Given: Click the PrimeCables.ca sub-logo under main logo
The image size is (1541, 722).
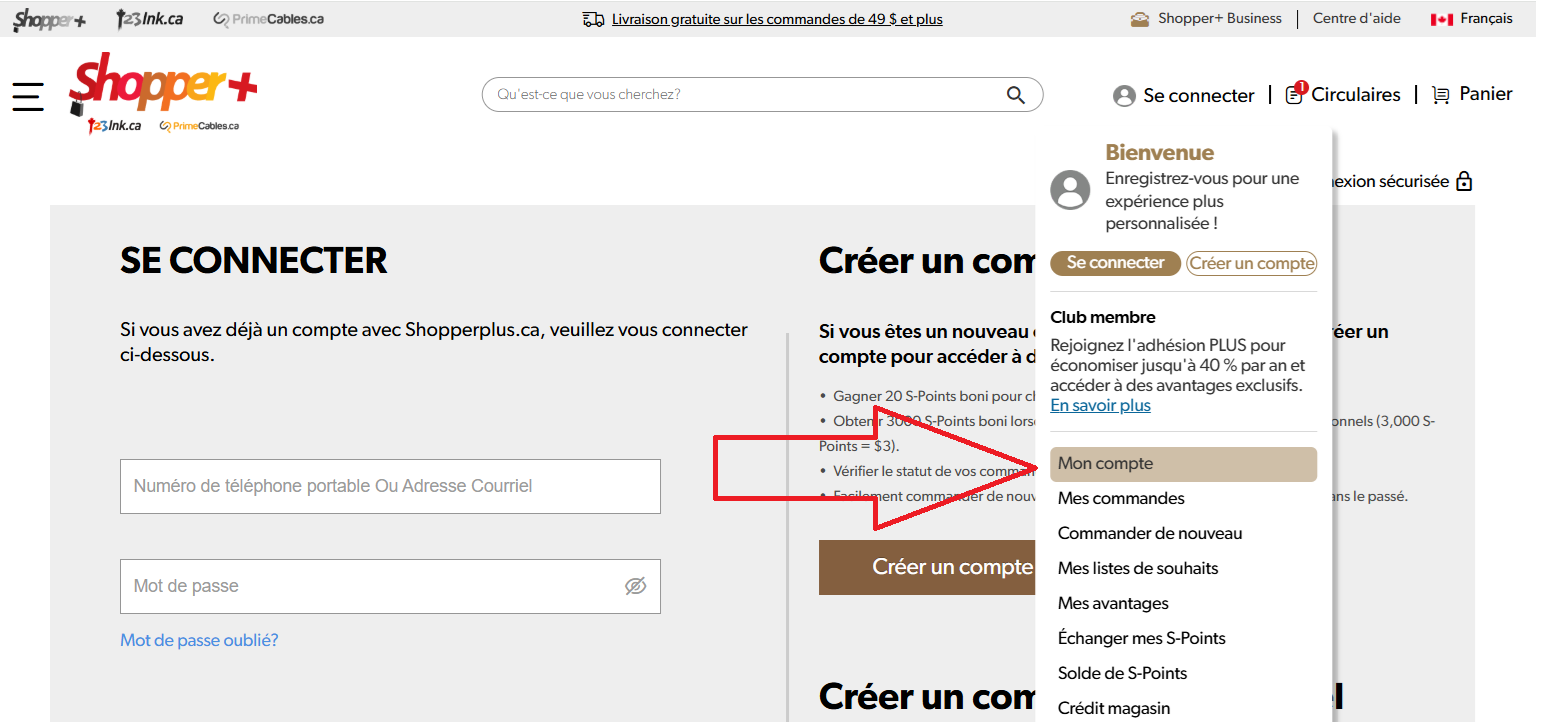Looking at the screenshot, I should [x=199, y=126].
